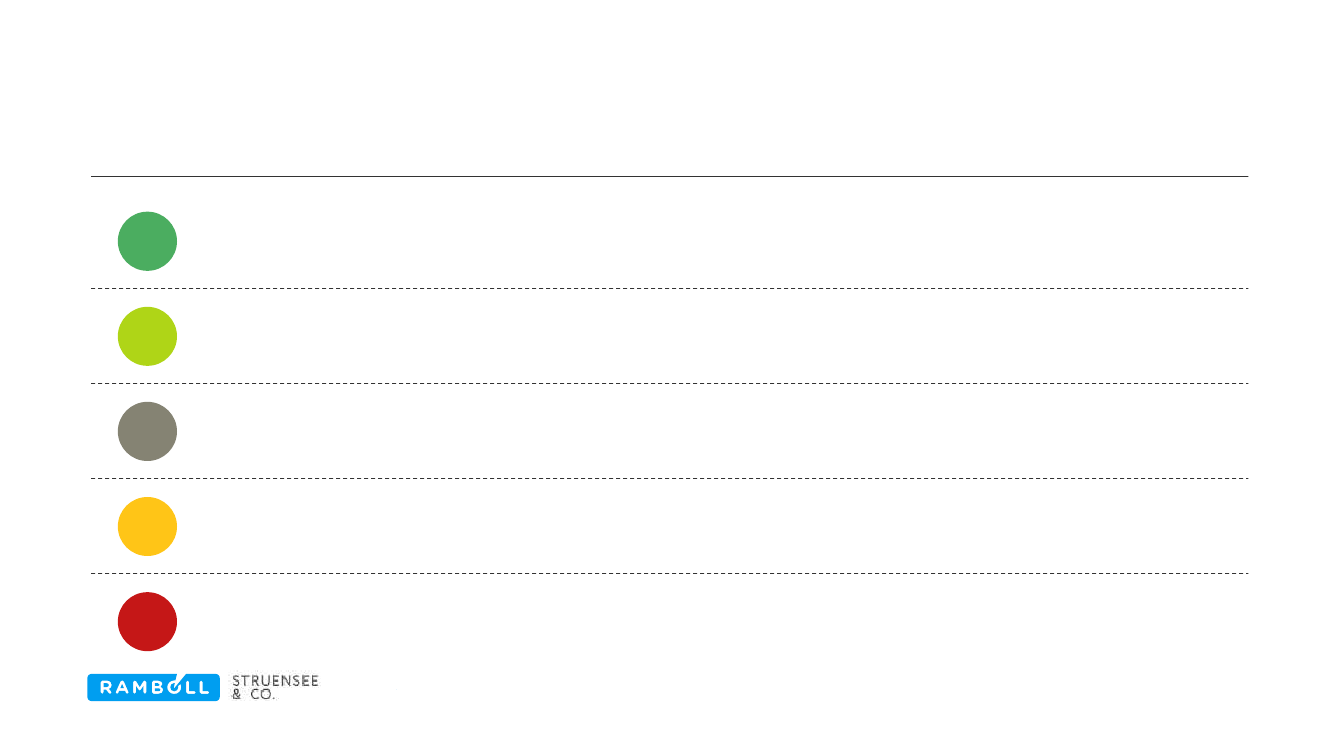
Task: Click the blank title area above line
Action: click(x=669, y=110)
